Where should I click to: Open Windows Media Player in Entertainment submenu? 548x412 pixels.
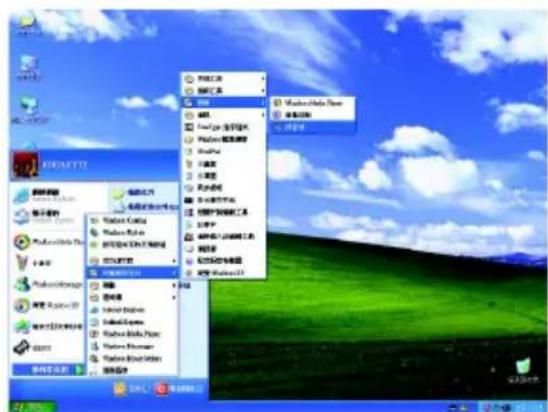click(313, 103)
